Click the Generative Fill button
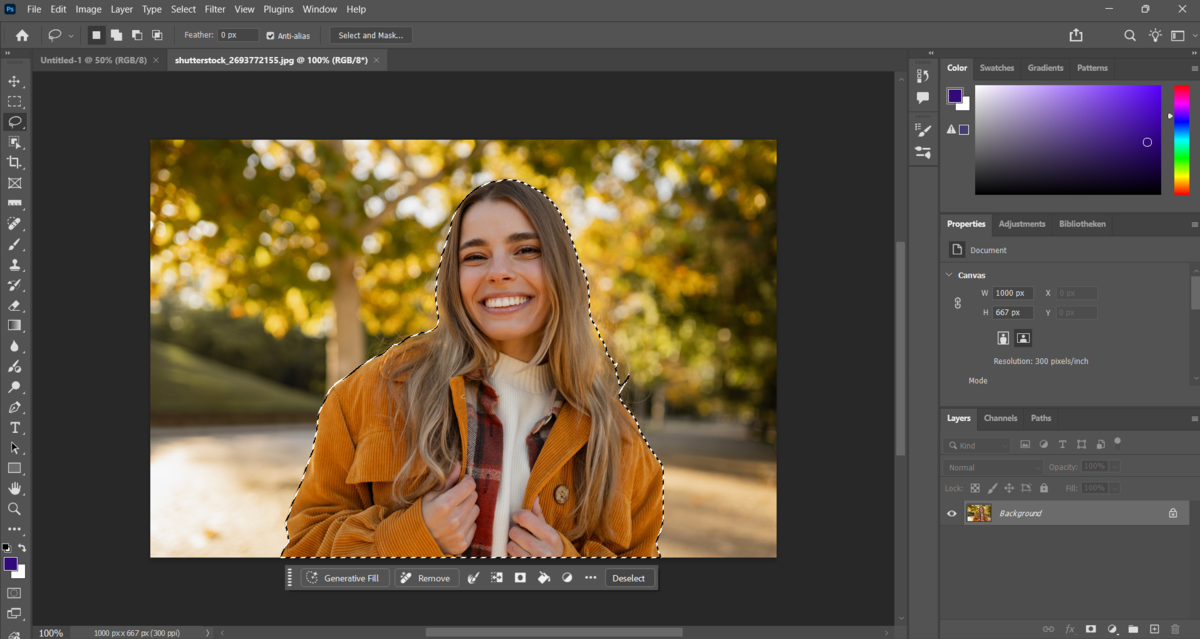Screen dimensions: 1200x639 tap(343, 578)
